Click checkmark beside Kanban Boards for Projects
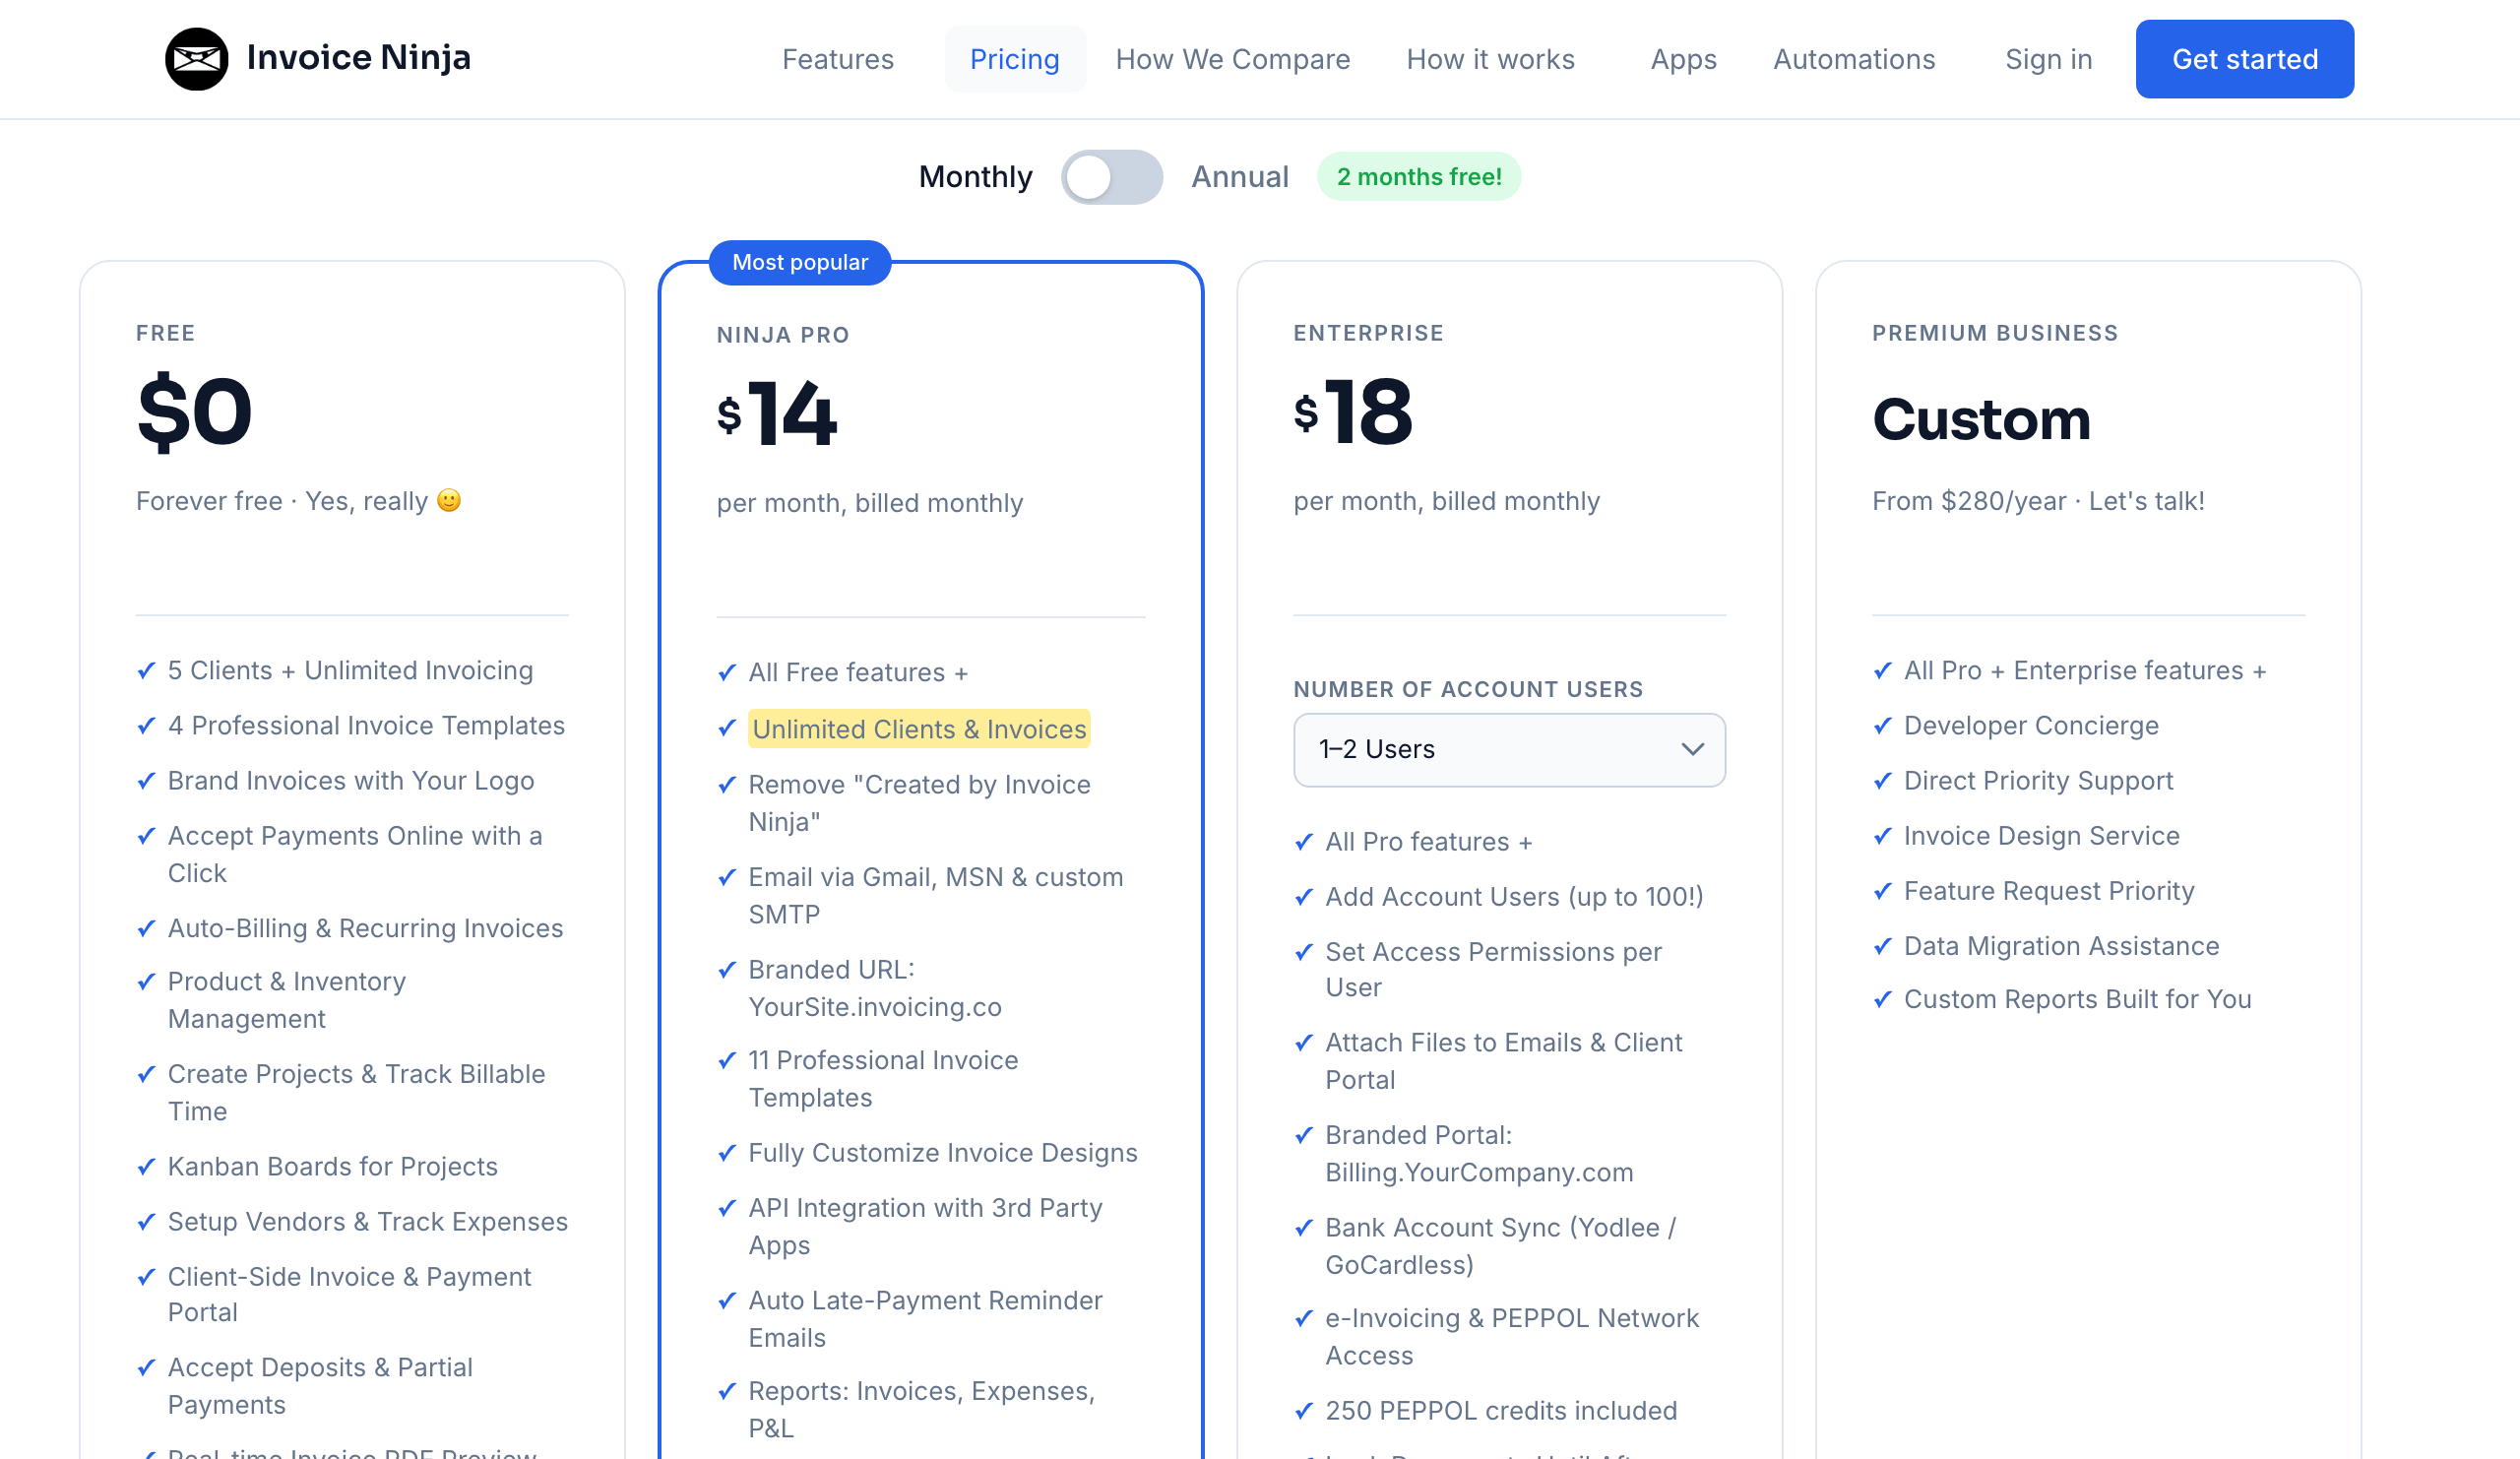 (146, 1167)
